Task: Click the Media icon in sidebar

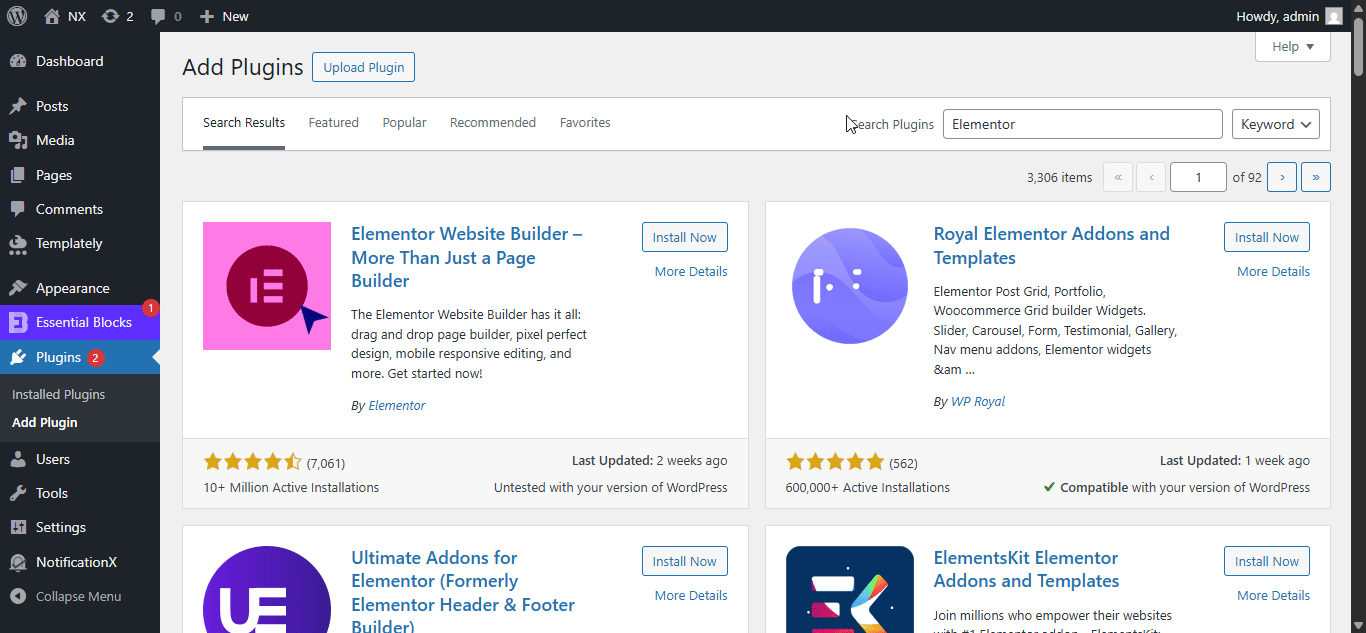Action: click(18, 140)
